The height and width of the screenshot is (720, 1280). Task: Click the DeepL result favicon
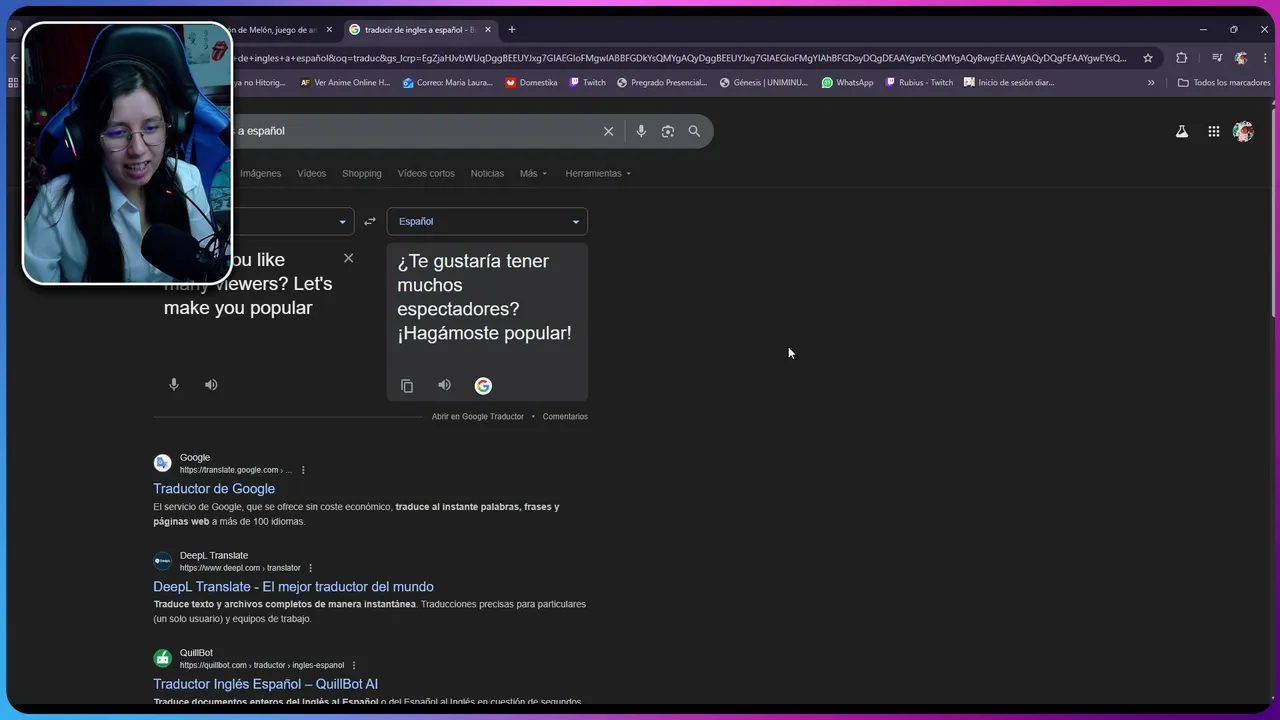162,561
